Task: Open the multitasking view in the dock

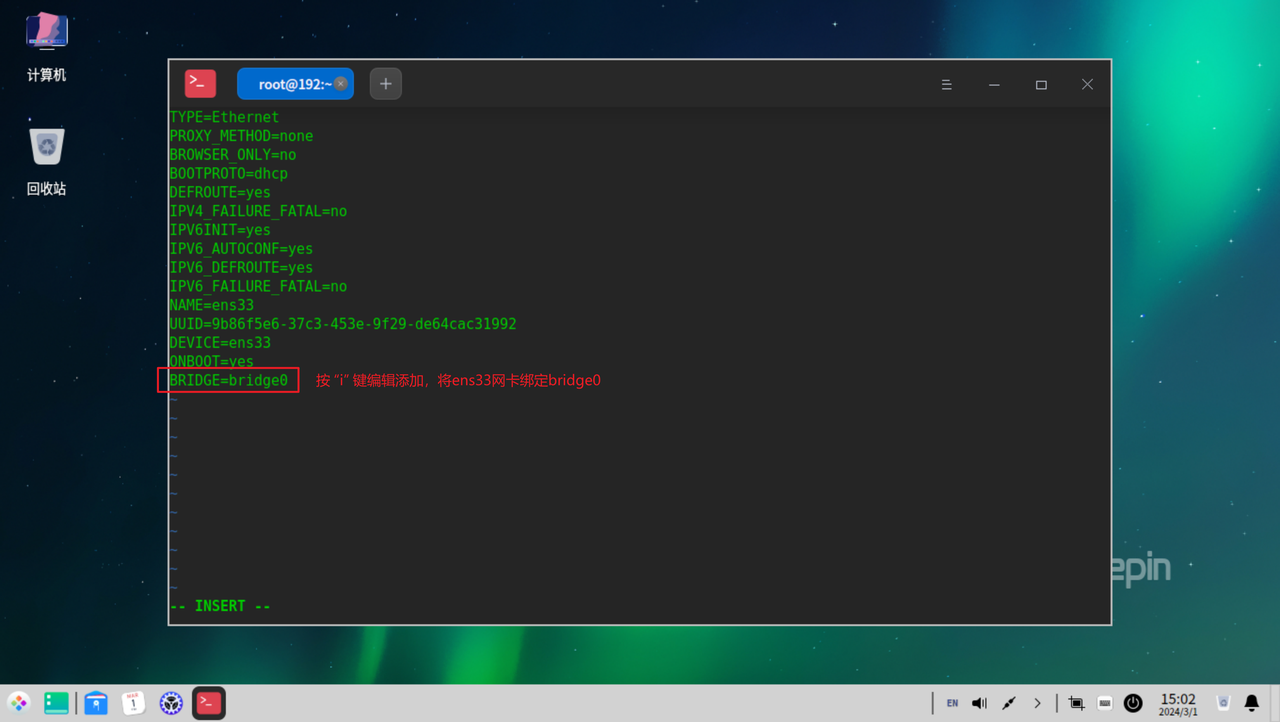Action: pos(57,703)
